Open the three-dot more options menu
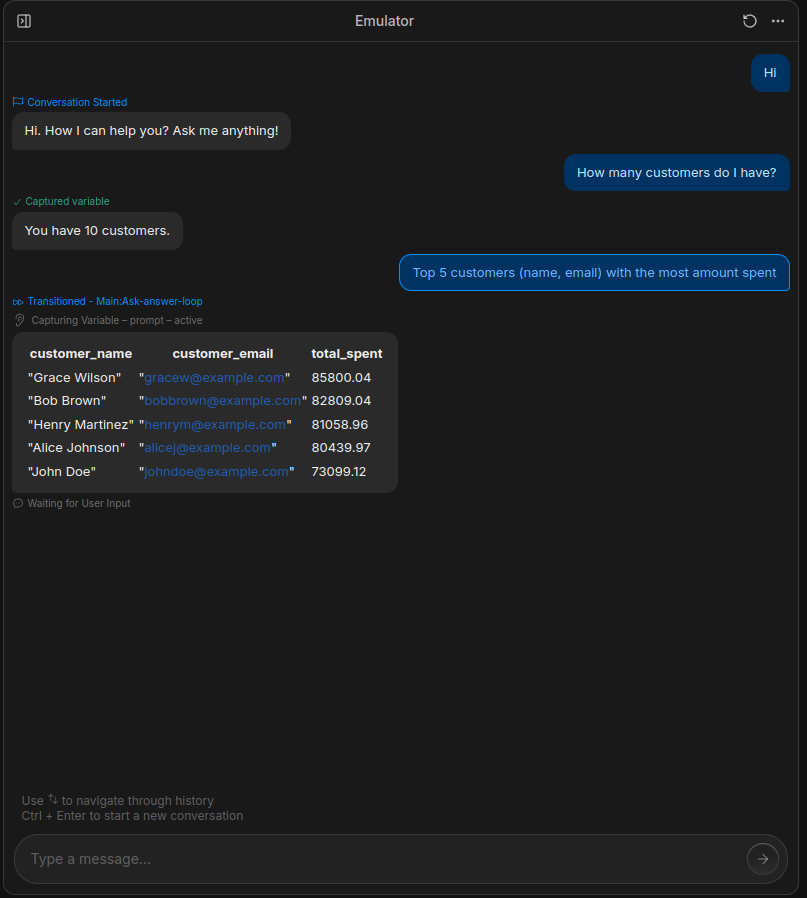 (x=778, y=21)
